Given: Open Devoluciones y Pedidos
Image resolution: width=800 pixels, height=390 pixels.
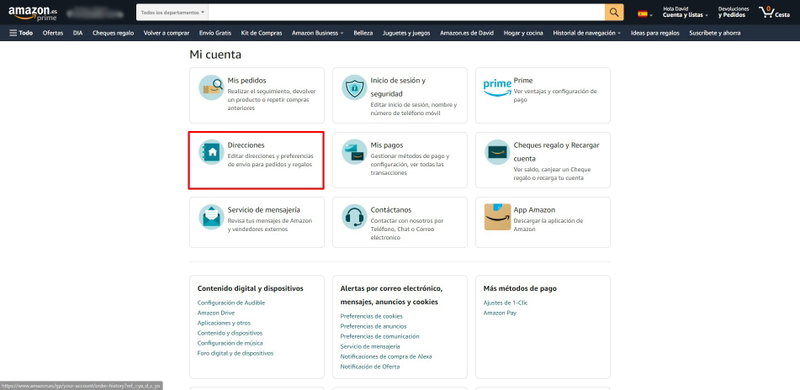Looking at the screenshot, I should pos(733,12).
